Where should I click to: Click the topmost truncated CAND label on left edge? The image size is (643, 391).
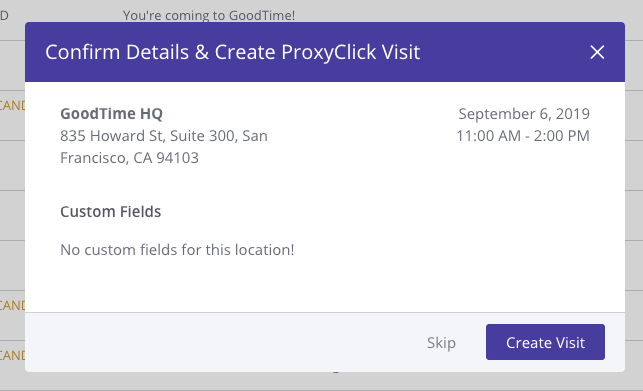click(x=12, y=105)
